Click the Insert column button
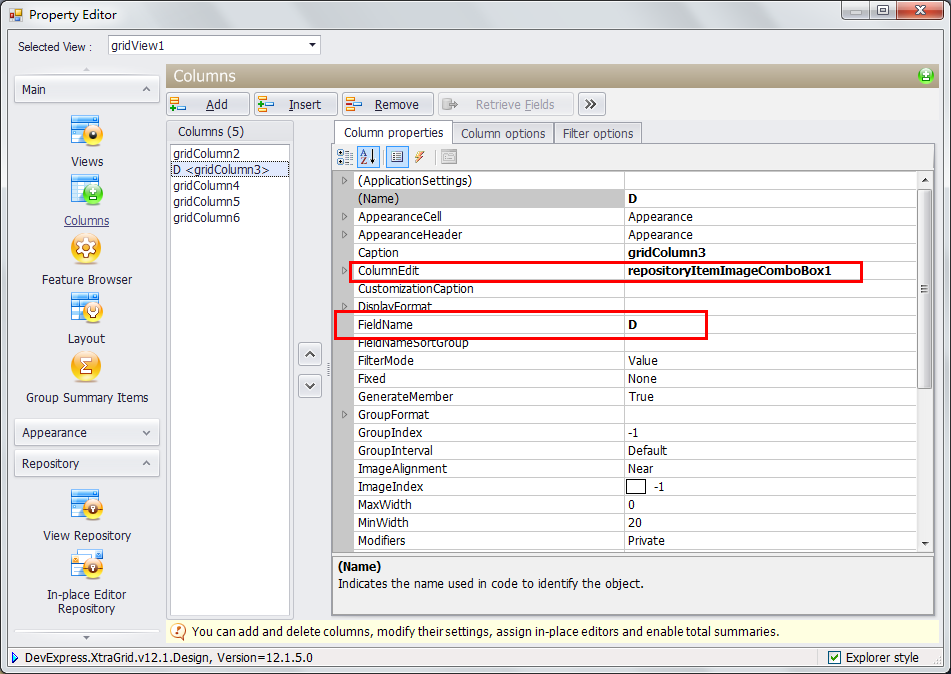The width and height of the screenshot is (951, 674). (296, 104)
